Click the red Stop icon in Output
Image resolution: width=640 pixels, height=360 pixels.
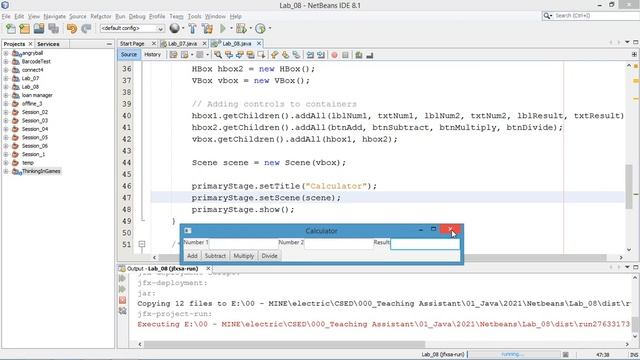point(122,300)
